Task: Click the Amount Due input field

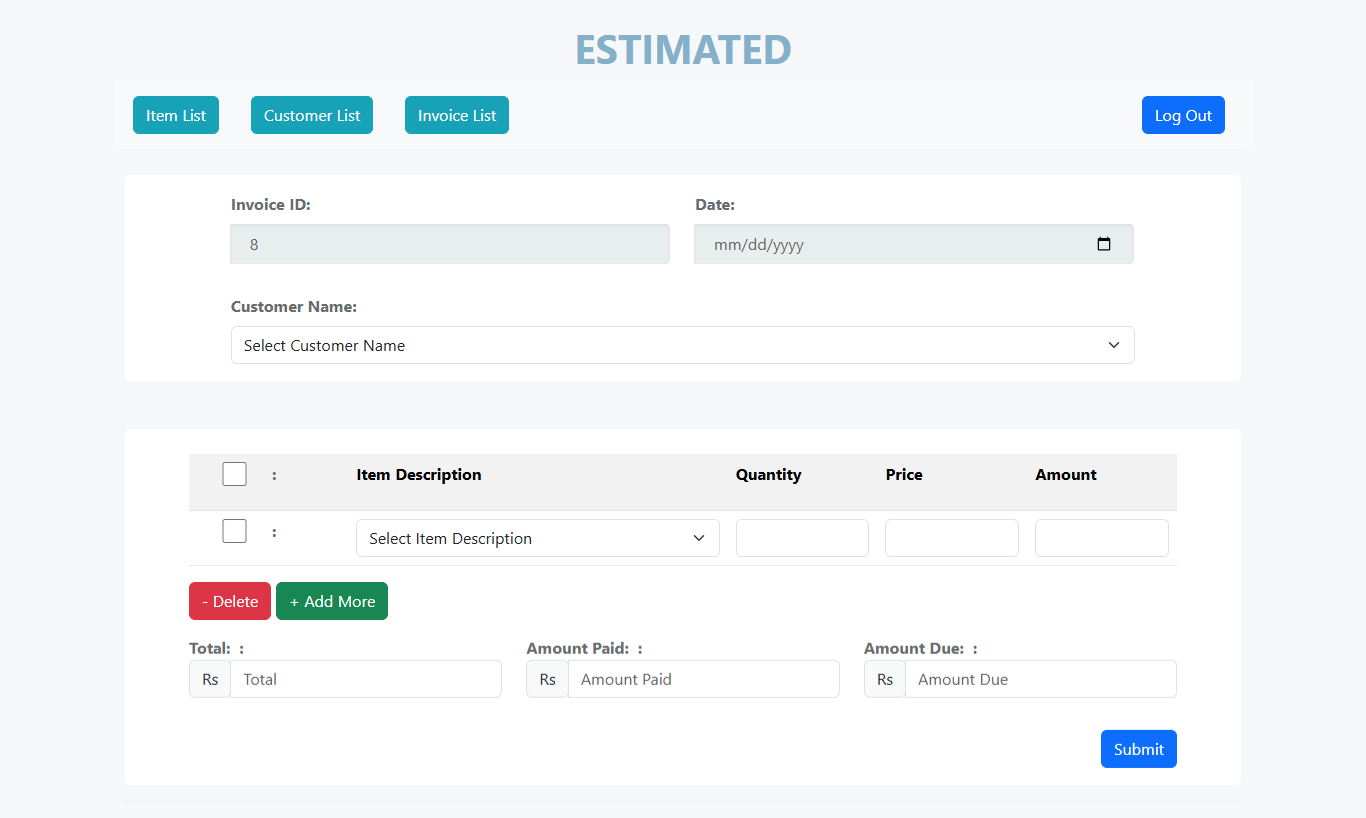Action: pyautogui.click(x=1040, y=679)
